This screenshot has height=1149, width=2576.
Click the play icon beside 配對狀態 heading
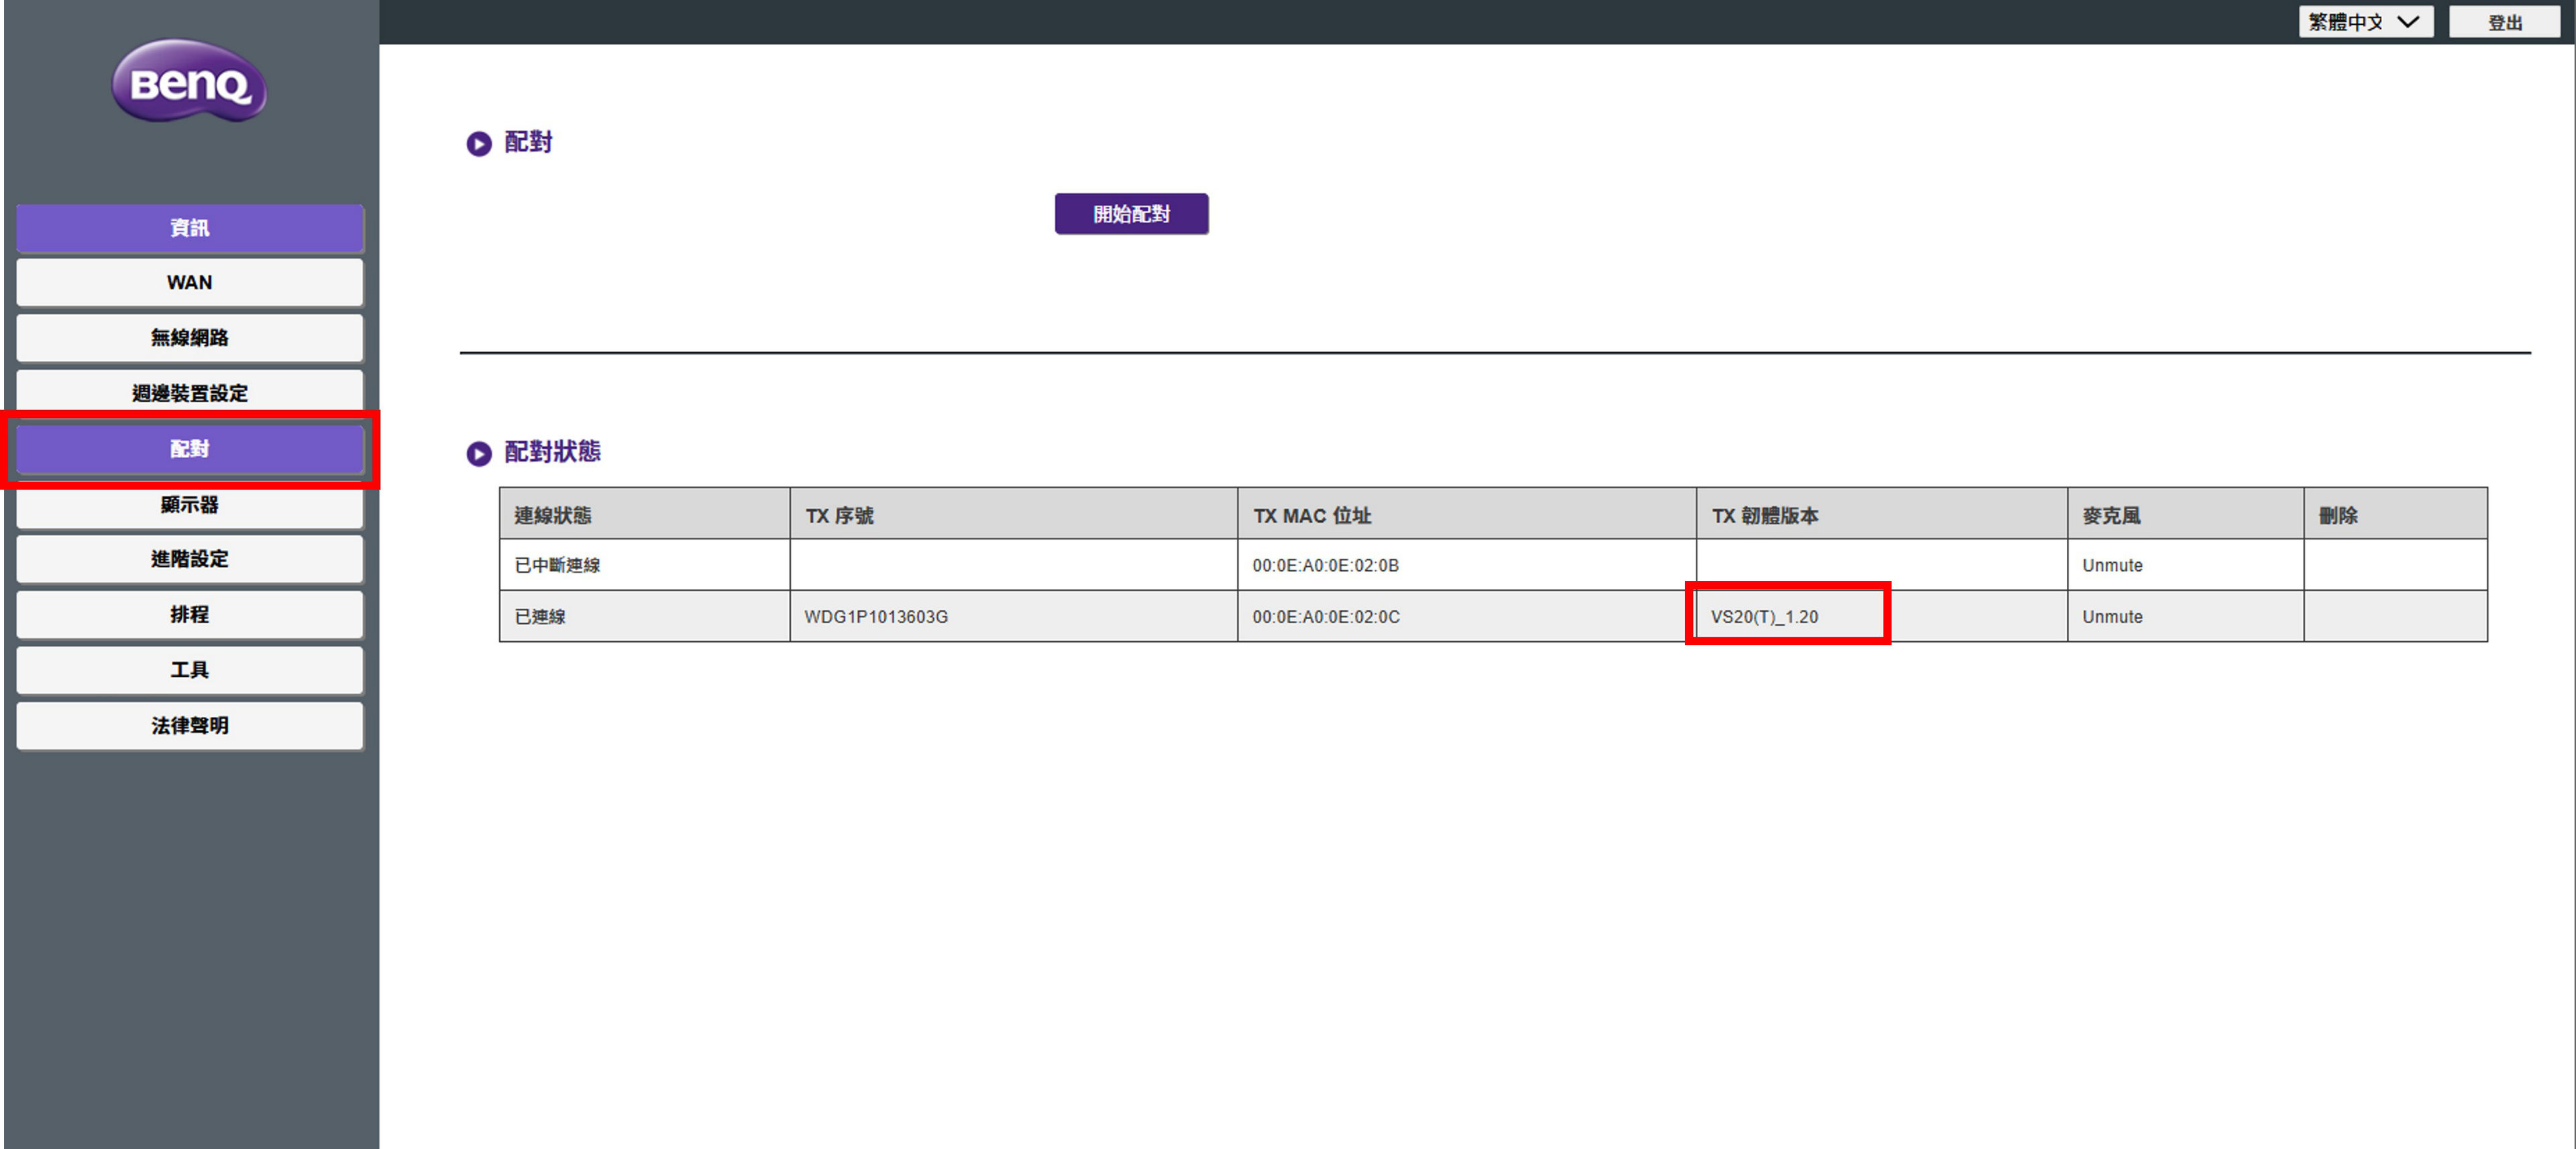479,453
